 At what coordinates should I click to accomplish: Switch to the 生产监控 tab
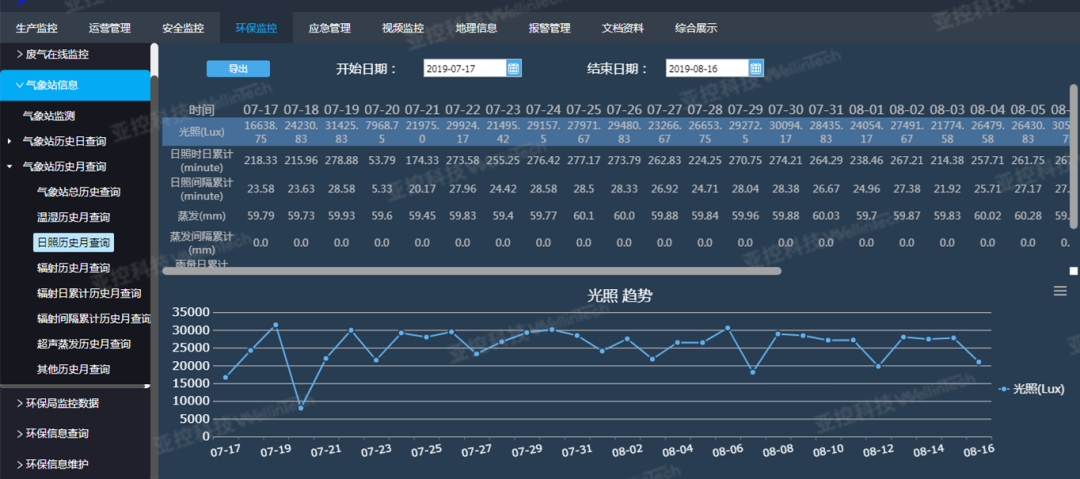[x=37, y=29]
